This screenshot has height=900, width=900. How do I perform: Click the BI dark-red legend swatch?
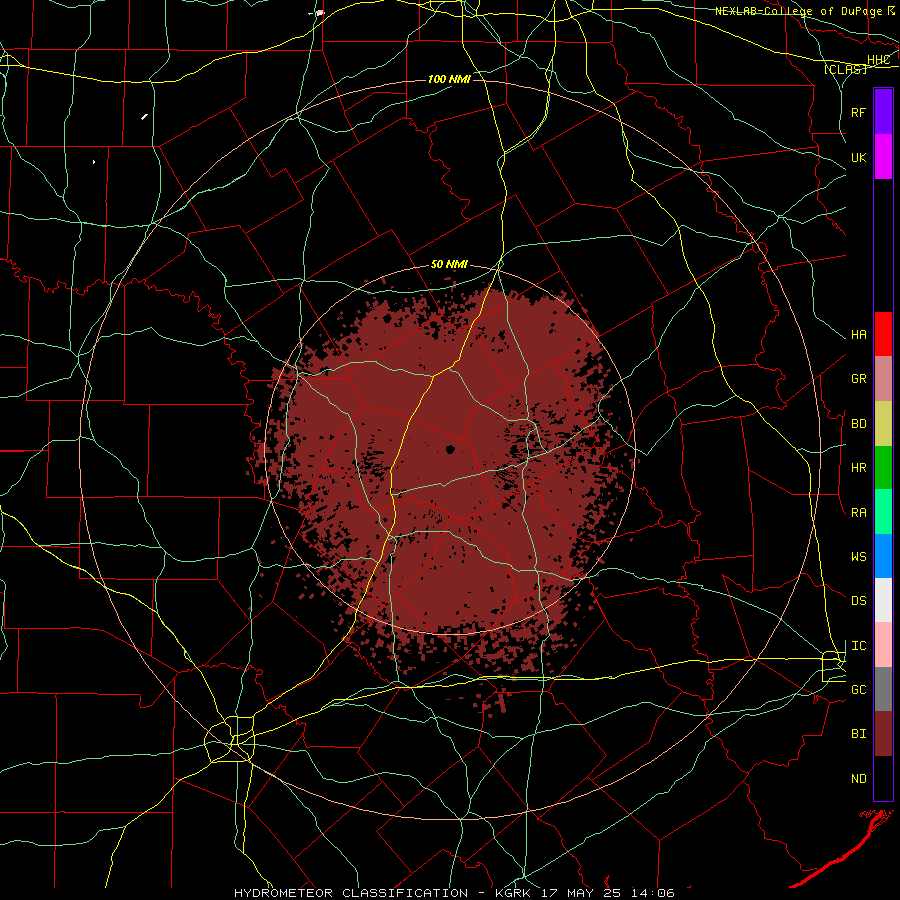click(x=883, y=734)
